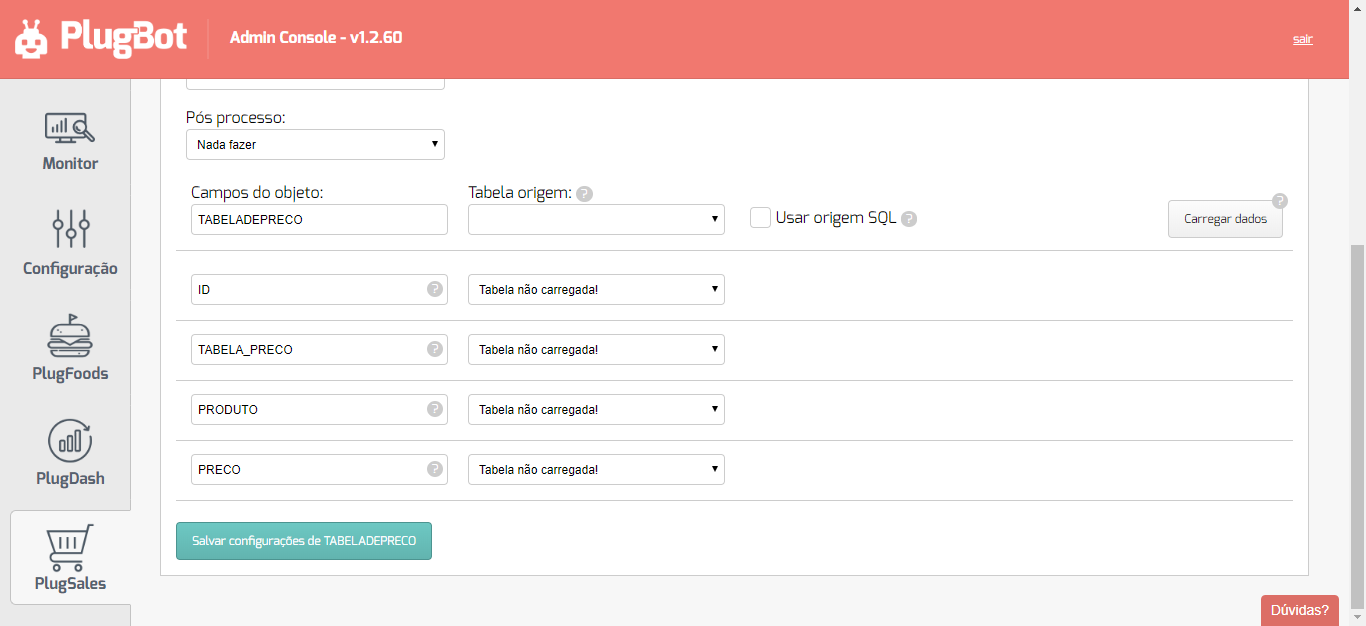Click the TABELA_PRECO text field

(x=319, y=349)
